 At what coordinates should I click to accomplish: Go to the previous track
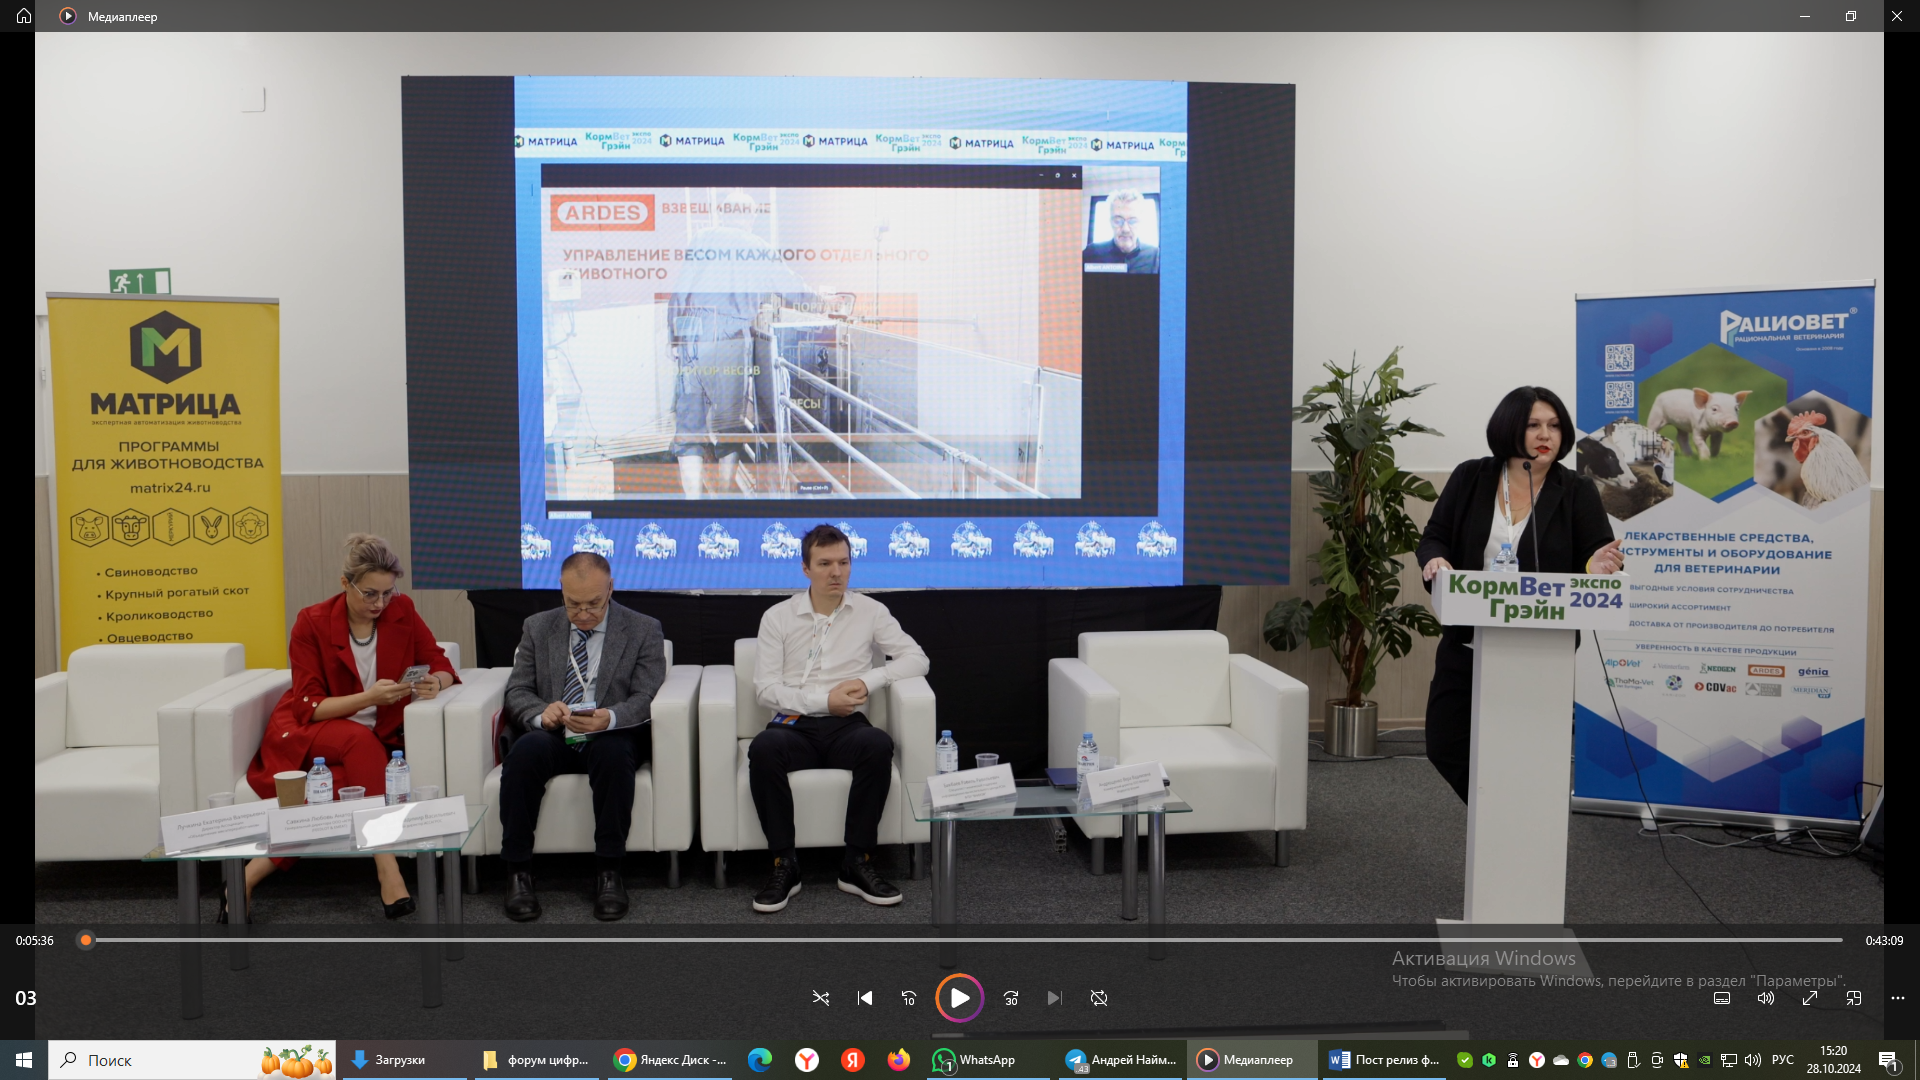(x=865, y=998)
